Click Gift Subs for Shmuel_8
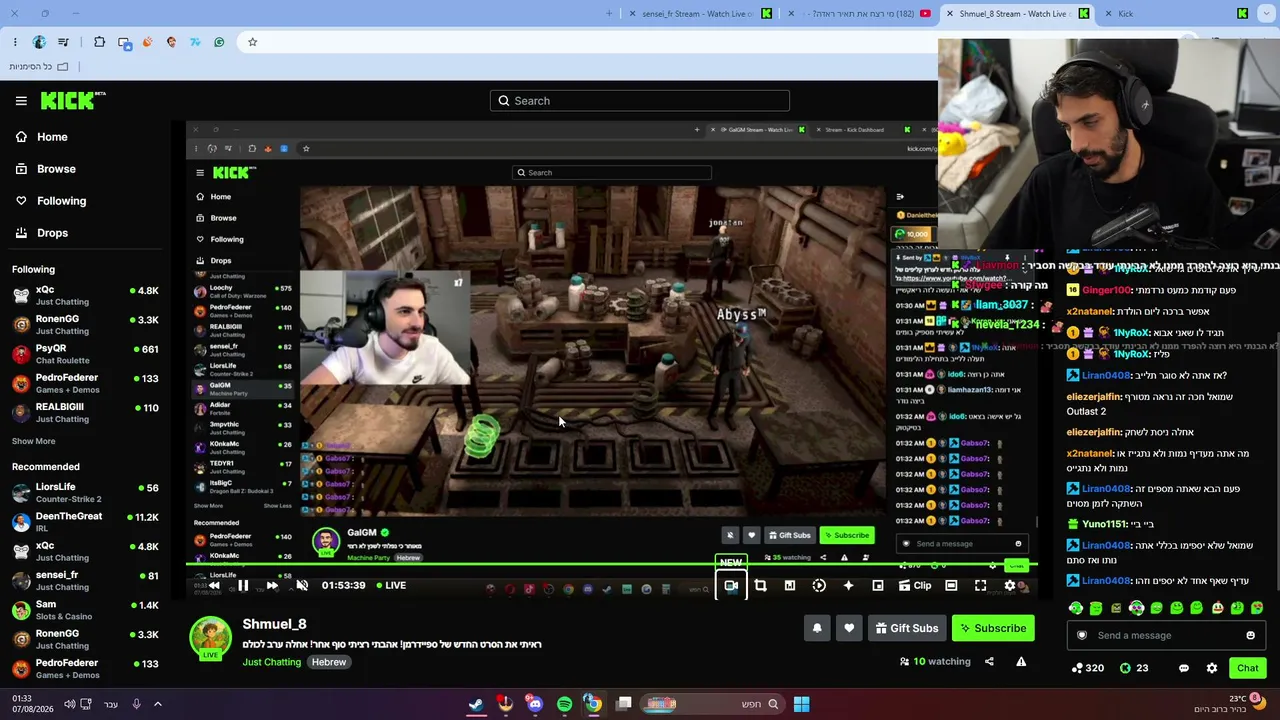Viewport: 1280px width, 720px height. click(907, 629)
